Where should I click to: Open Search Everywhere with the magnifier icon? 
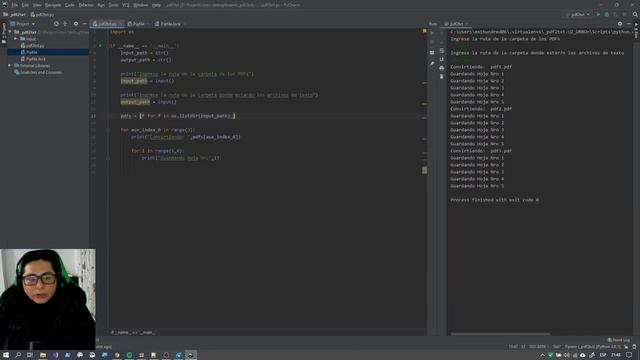click(x=635, y=14)
